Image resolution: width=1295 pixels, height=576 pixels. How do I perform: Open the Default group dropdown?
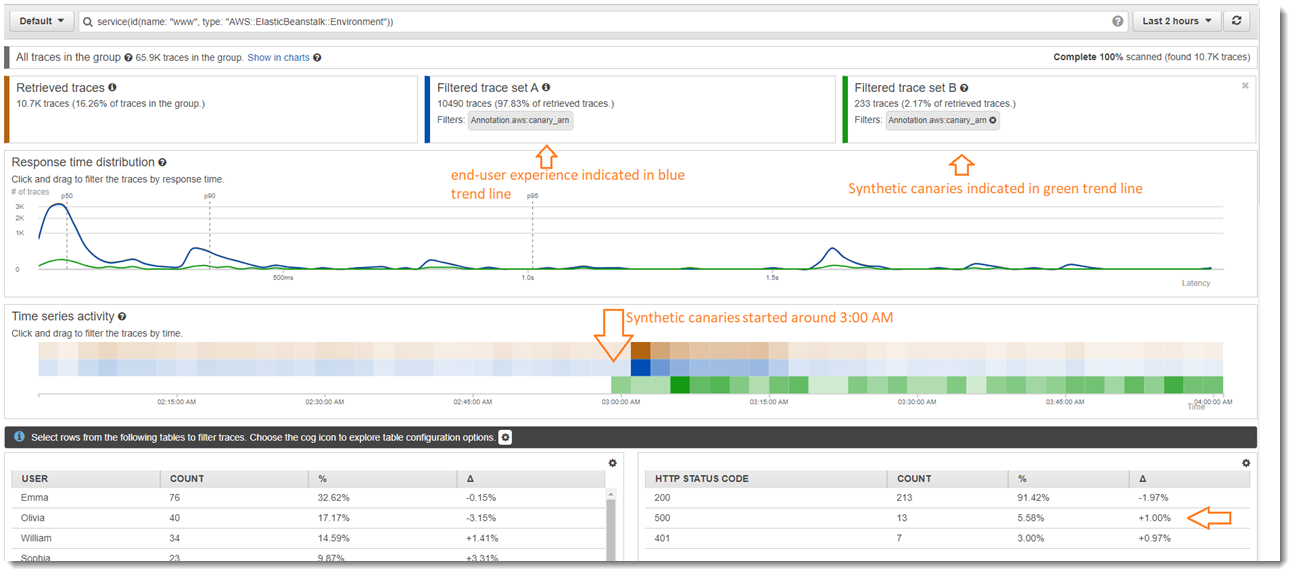(x=40, y=20)
